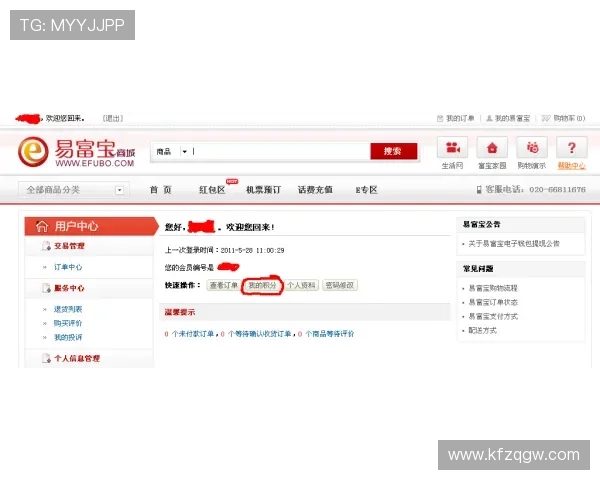Screen dimensions: 600x480
Task: Click the 个人信息管理 document icon
Action: tap(46, 358)
